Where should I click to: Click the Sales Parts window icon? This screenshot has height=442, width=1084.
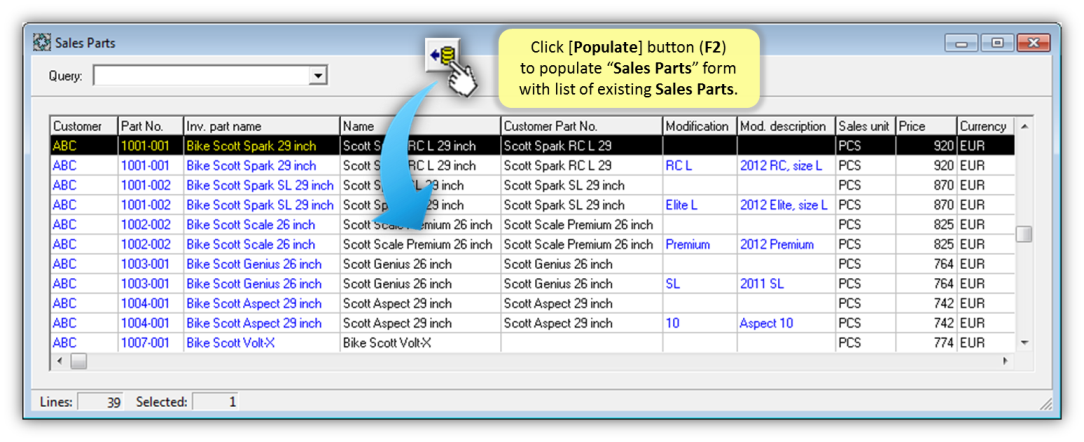41,43
